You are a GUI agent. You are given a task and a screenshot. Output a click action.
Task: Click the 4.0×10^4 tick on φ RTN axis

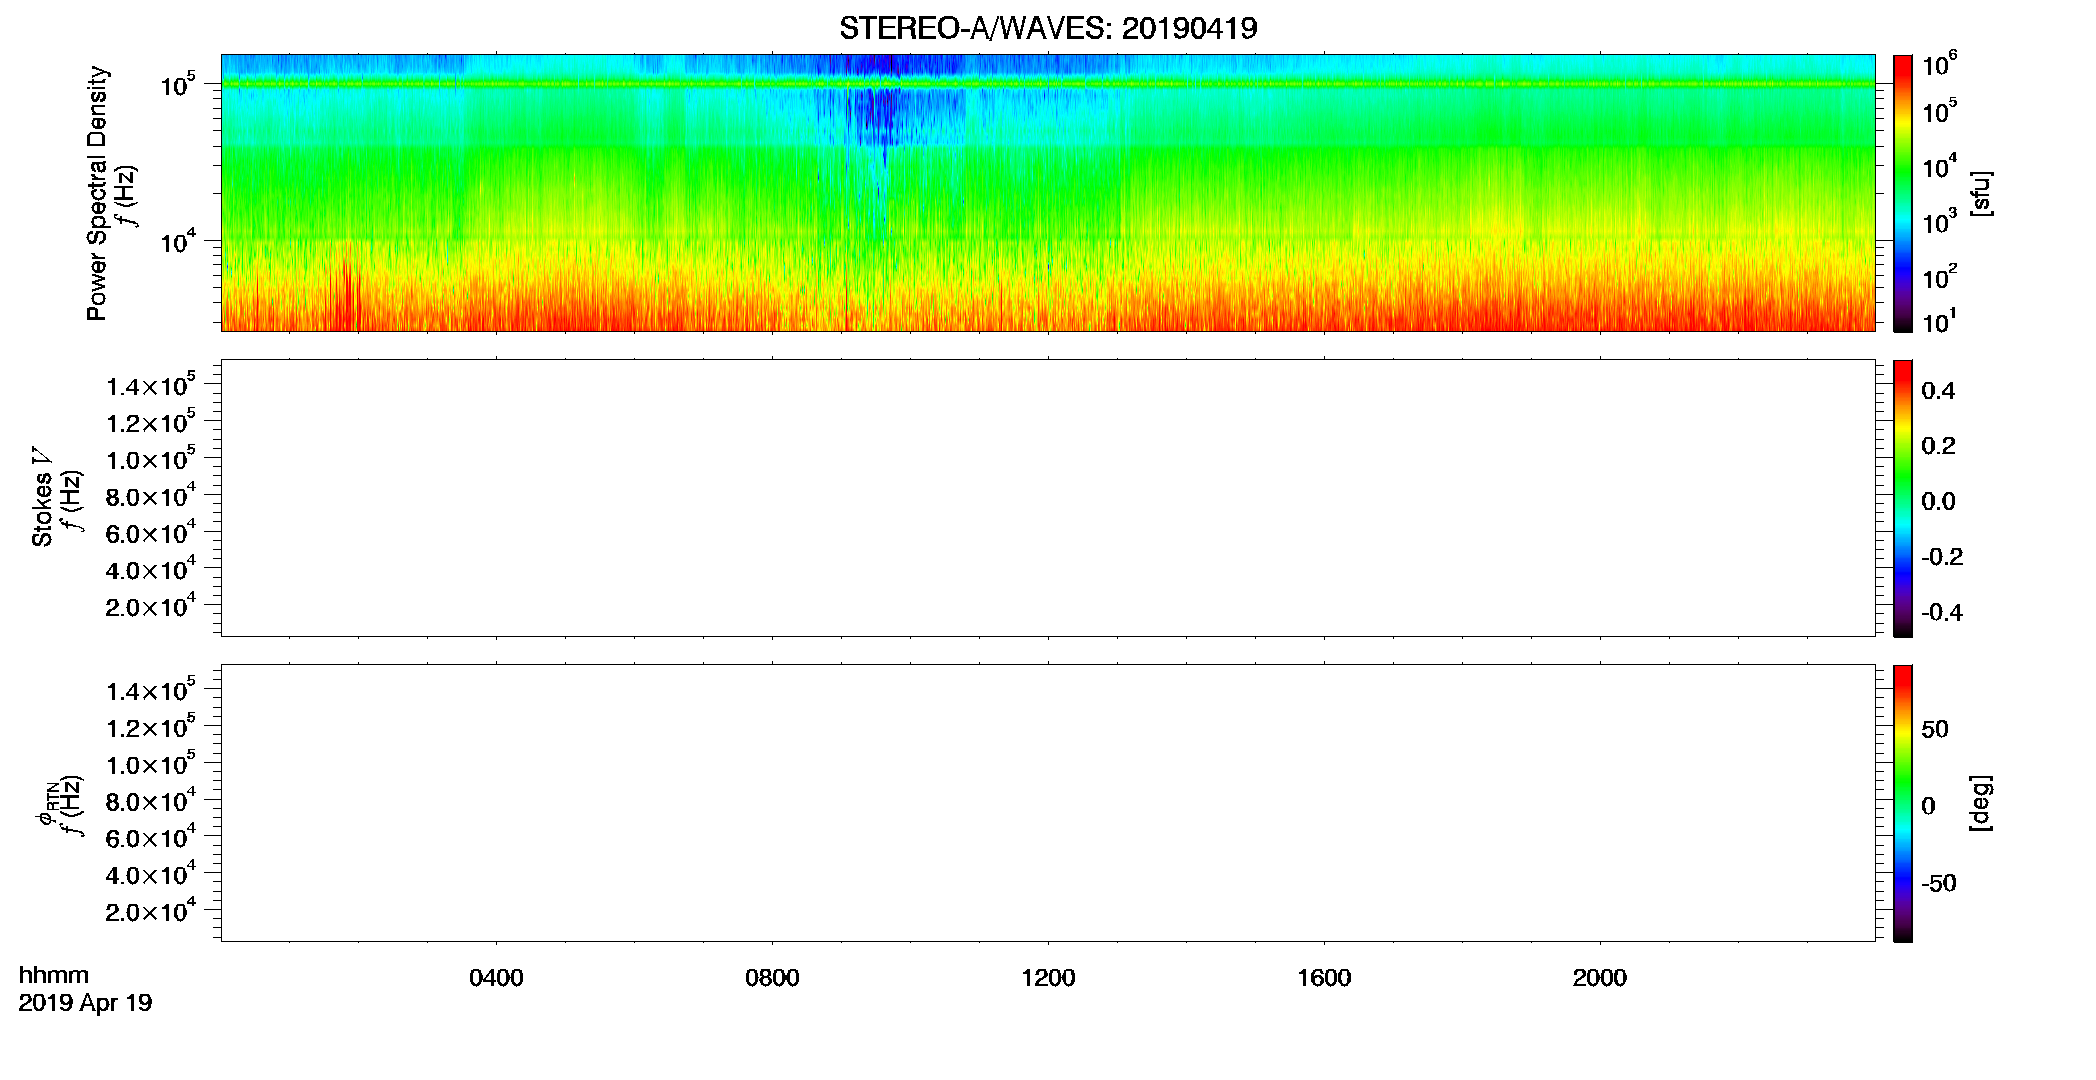pos(150,874)
